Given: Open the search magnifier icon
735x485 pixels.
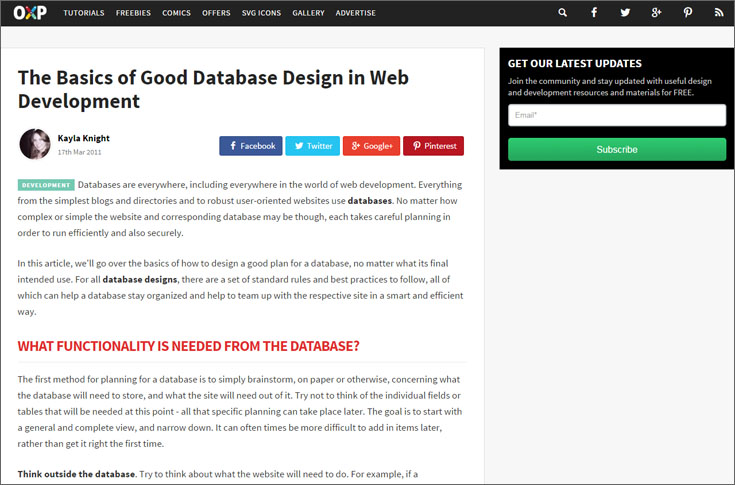Looking at the screenshot, I should (x=562, y=13).
